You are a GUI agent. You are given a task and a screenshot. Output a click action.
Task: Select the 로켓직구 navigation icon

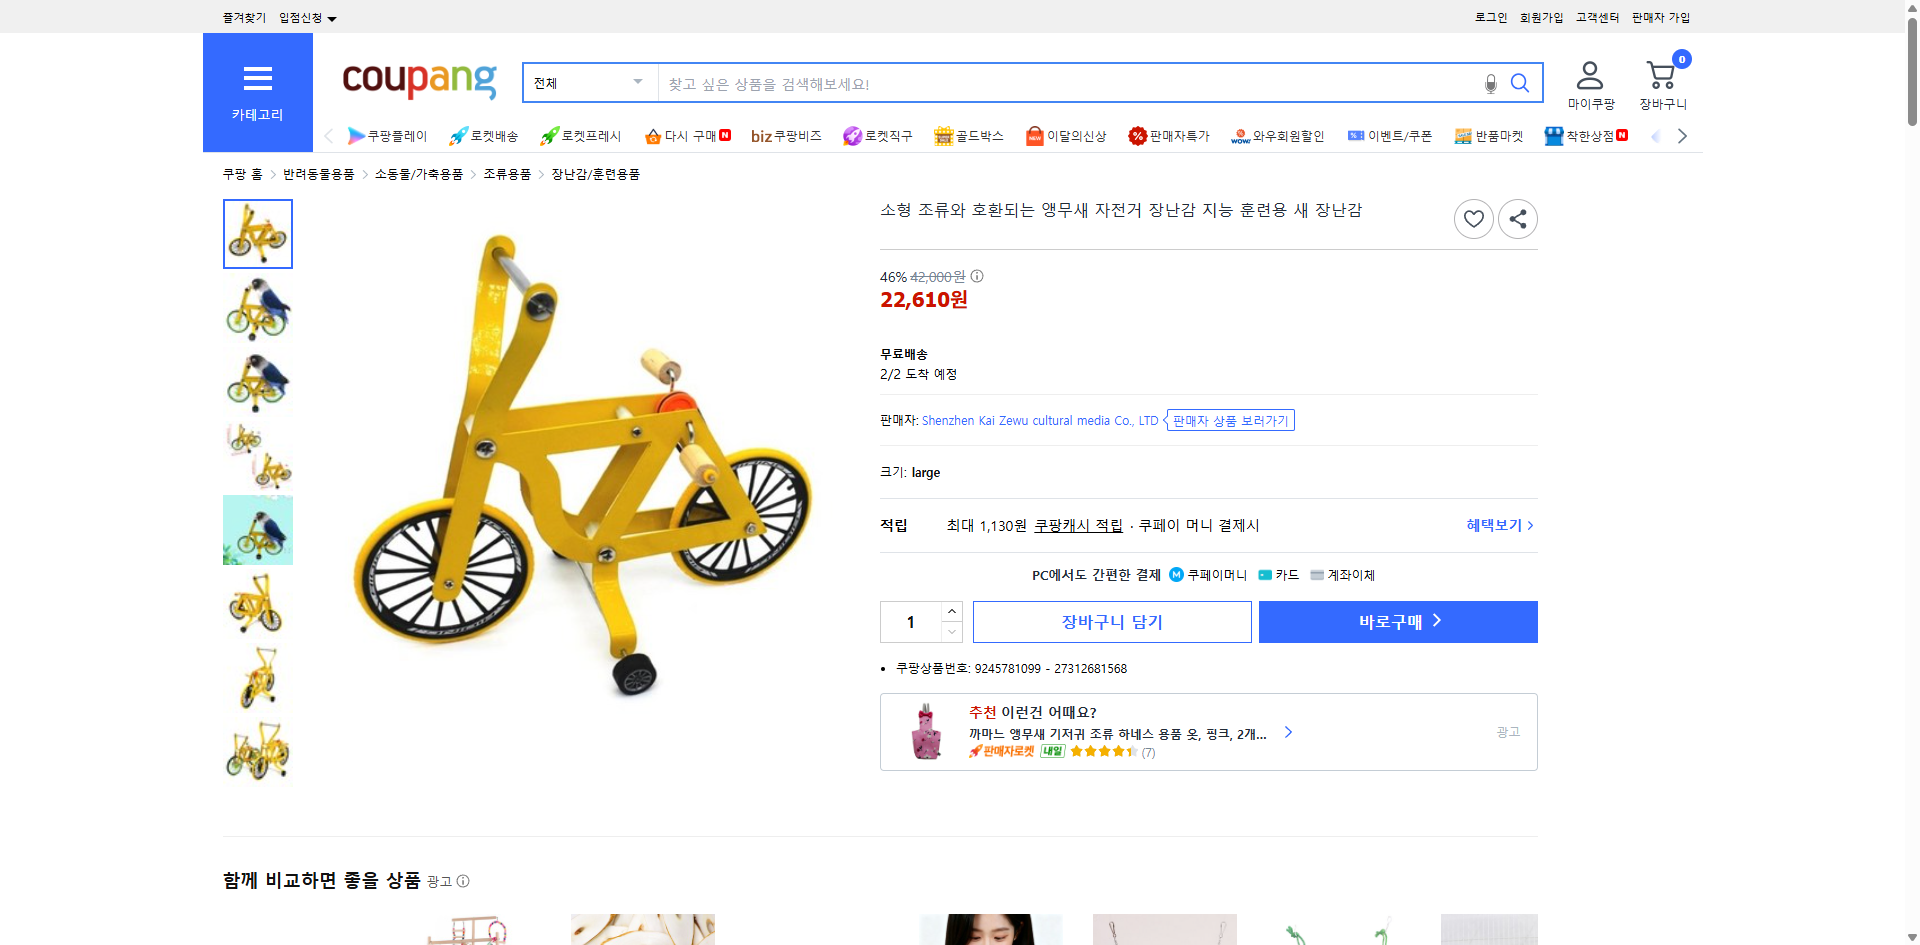coord(851,135)
